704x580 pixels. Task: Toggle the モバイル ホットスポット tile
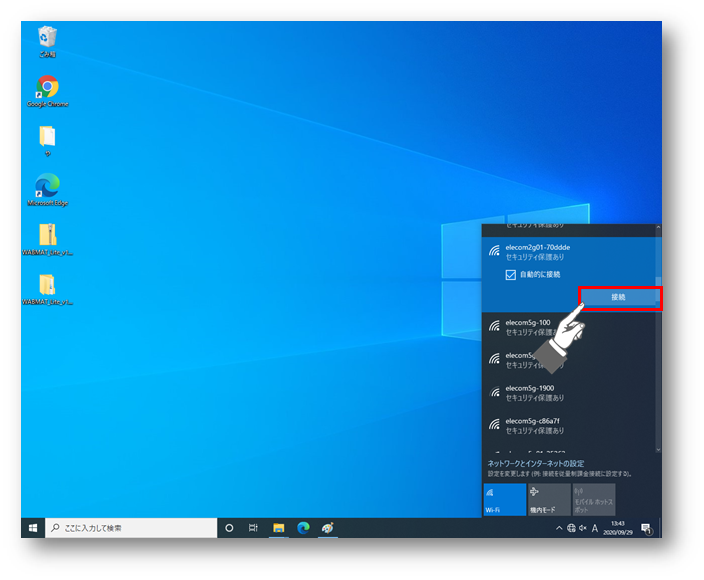pyautogui.click(x=594, y=500)
